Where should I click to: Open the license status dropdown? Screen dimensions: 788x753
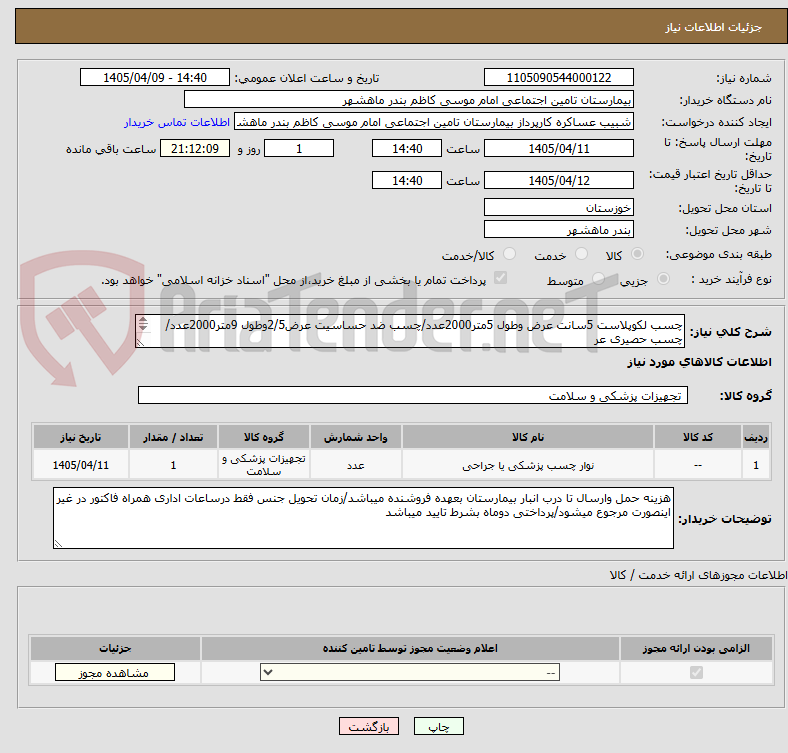coord(410,673)
